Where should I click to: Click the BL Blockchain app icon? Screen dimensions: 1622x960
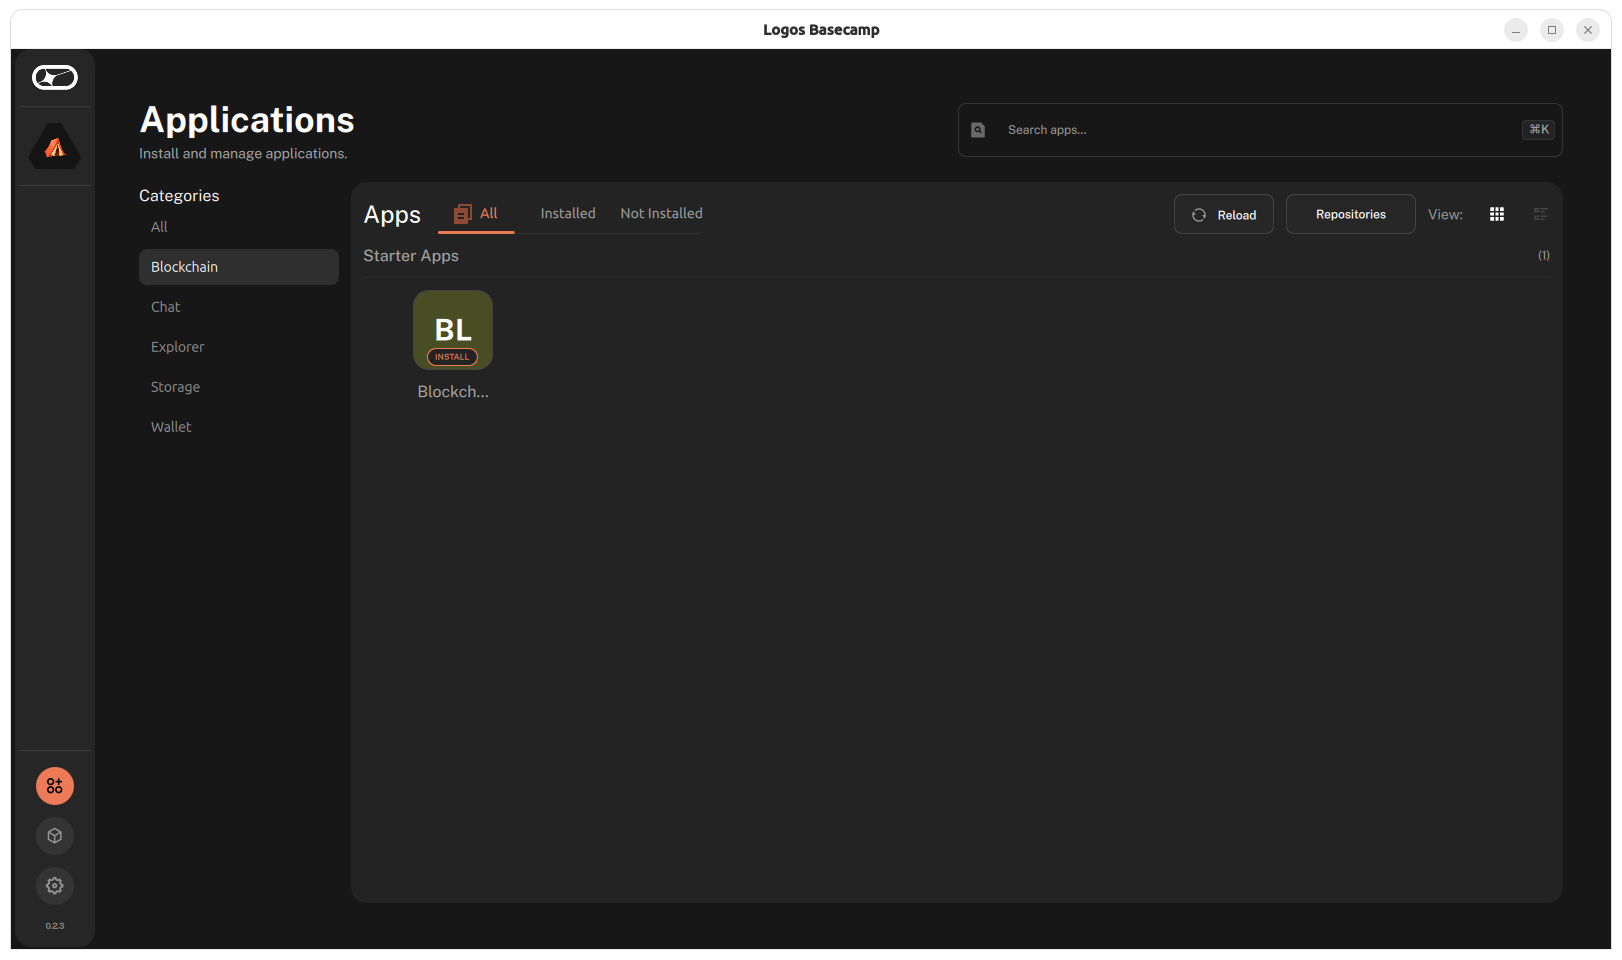pyautogui.click(x=453, y=330)
